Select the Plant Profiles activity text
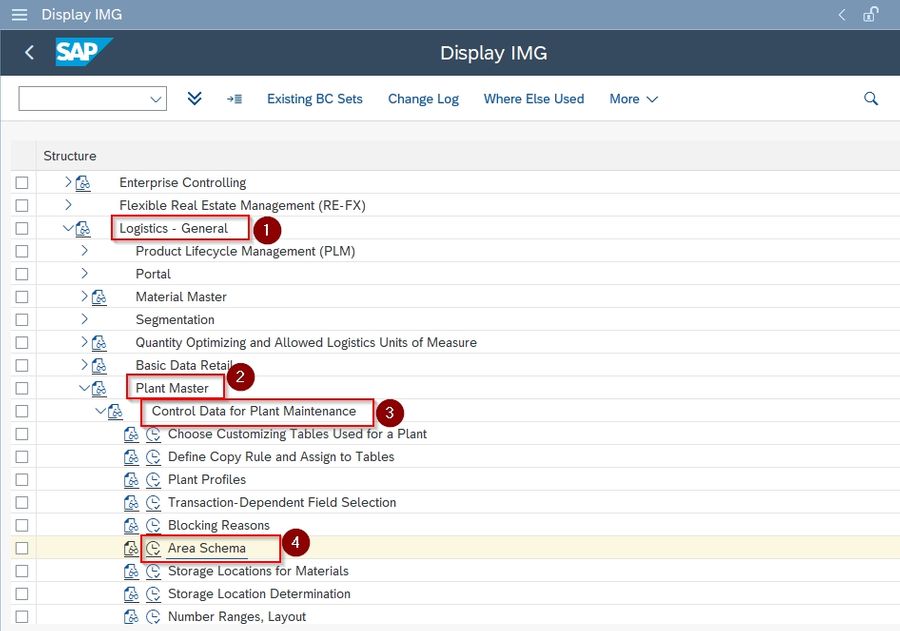 tap(207, 480)
